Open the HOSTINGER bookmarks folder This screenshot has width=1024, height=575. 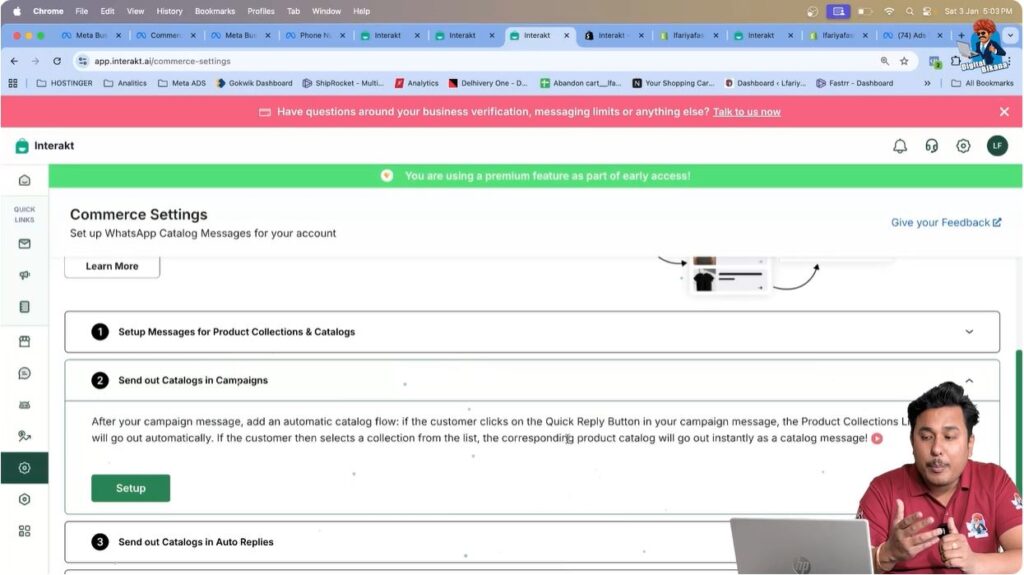tap(64, 83)
